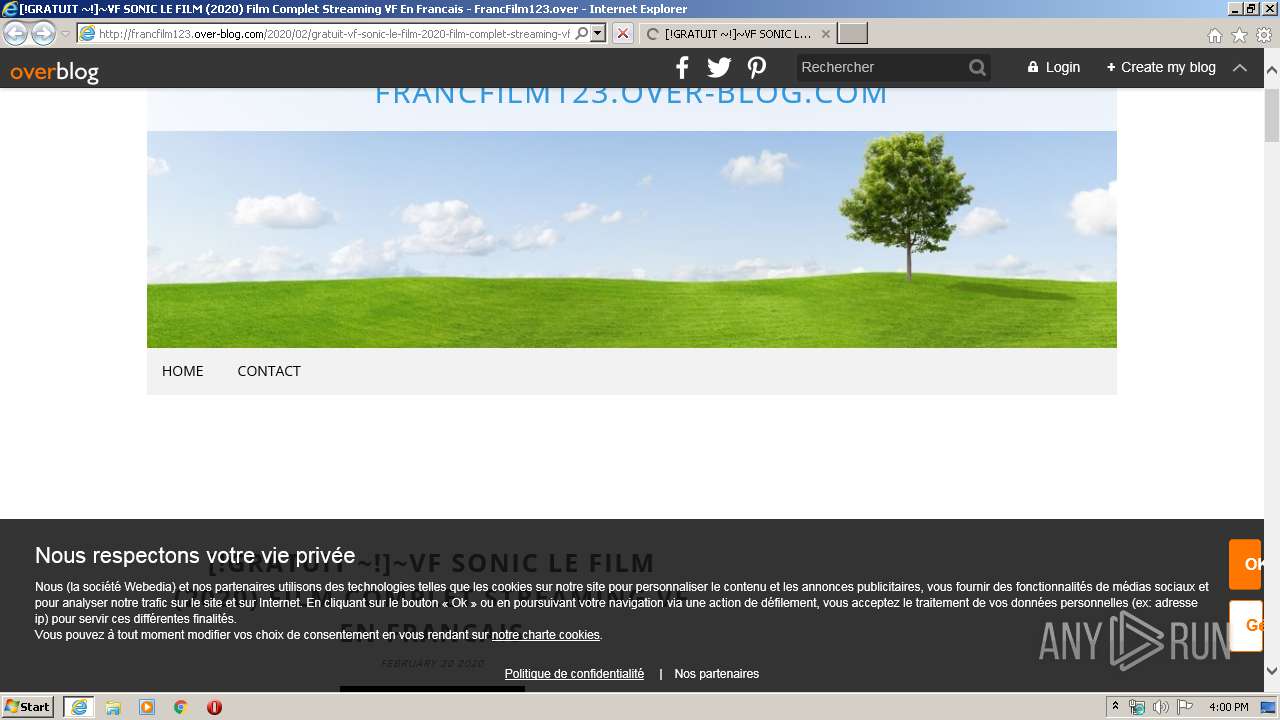
Task: Open a new blank tab
Action: (x=852, y=34)
